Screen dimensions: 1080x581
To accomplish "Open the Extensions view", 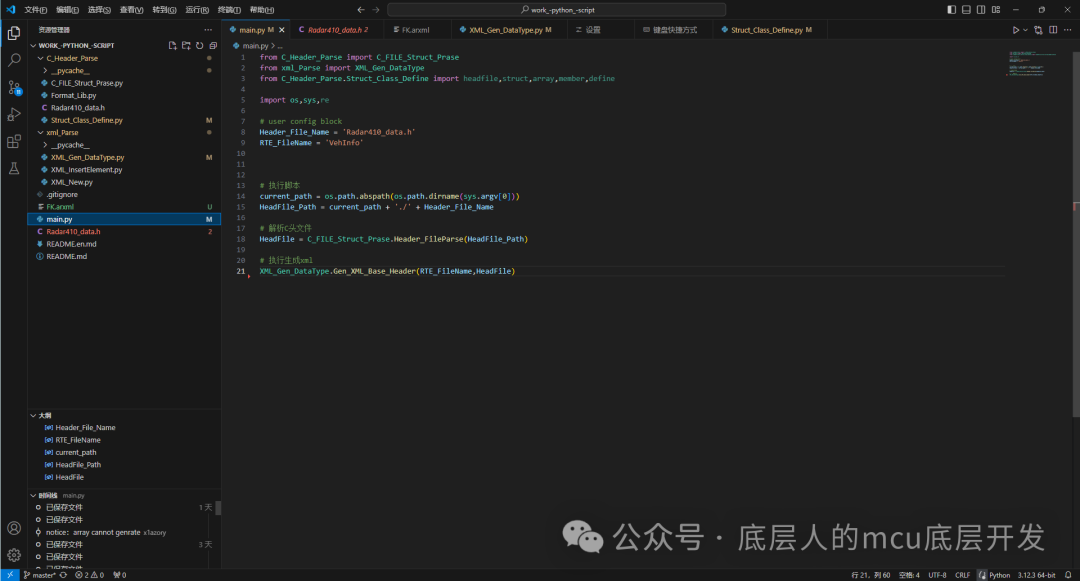I will click(x=14, y=142).
